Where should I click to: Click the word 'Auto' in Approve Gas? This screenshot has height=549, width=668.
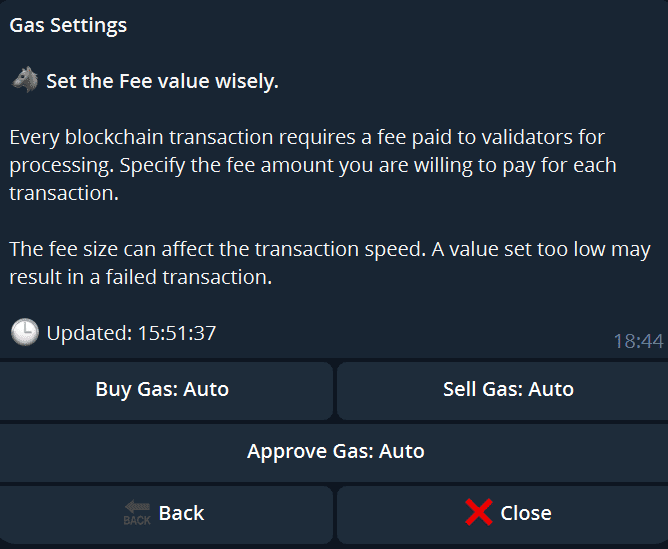[x=402, y=451]
